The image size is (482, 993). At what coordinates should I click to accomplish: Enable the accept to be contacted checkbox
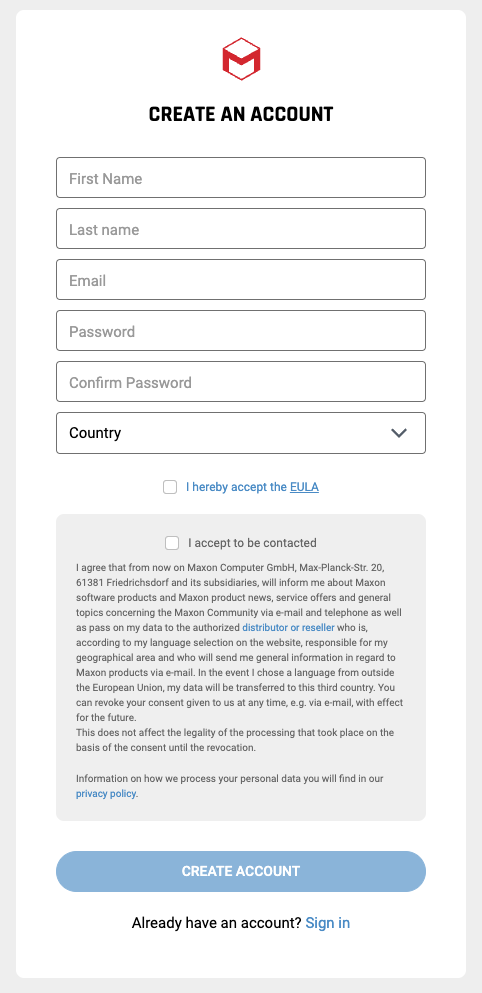[x=172, y=543]
